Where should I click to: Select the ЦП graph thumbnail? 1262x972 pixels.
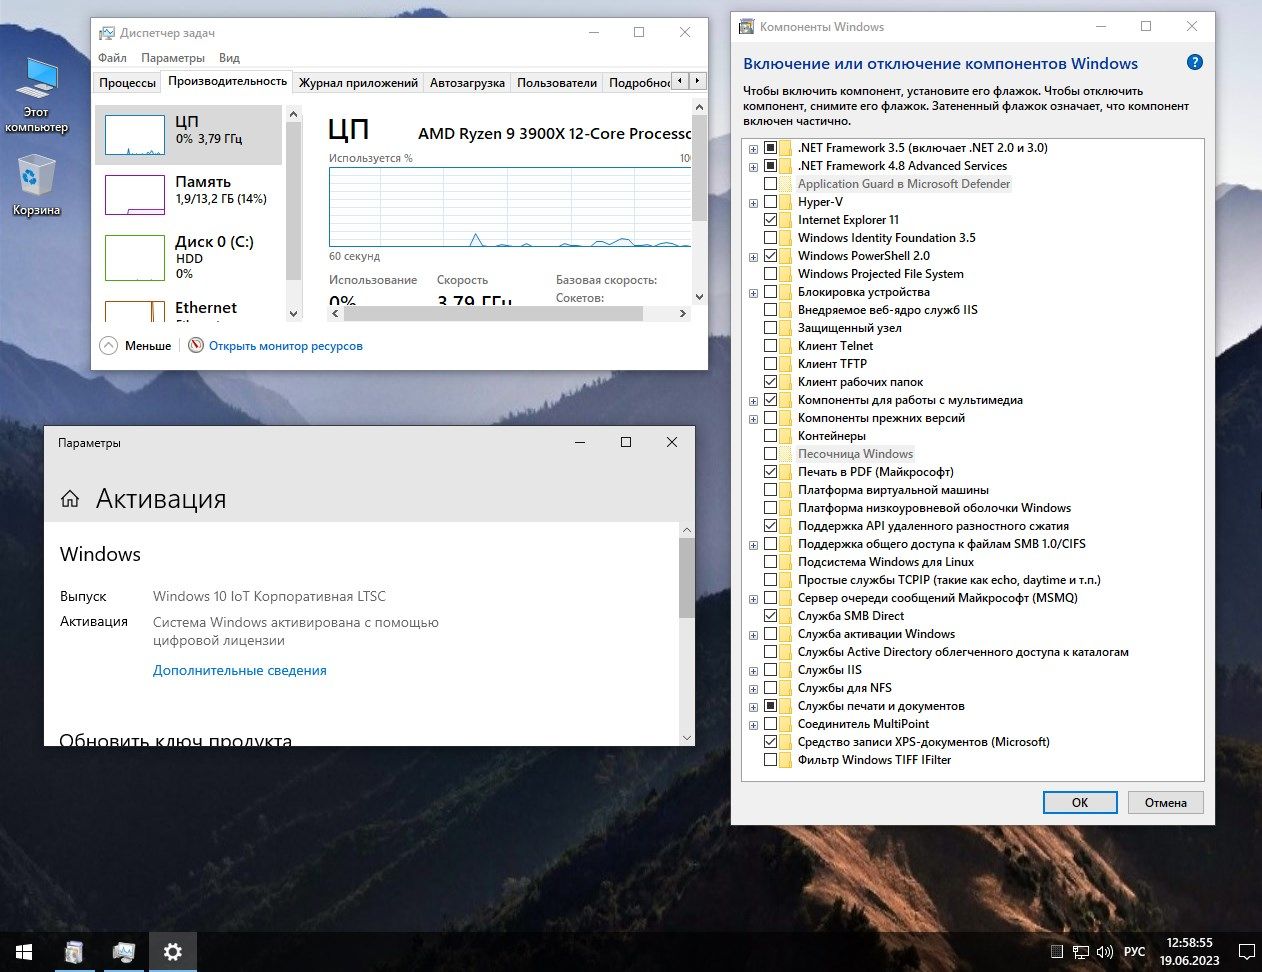click(x=135, y=135)
